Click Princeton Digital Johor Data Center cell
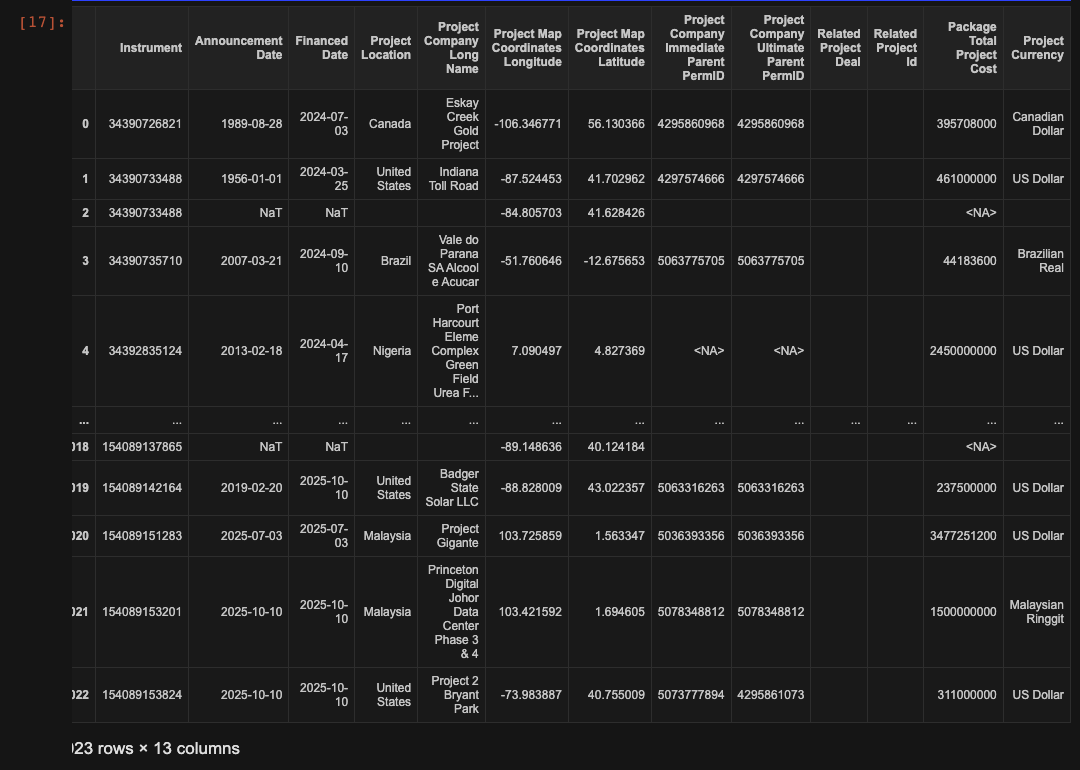The image size is (1080, 770). pyautogui.click(x=453, y=612)
